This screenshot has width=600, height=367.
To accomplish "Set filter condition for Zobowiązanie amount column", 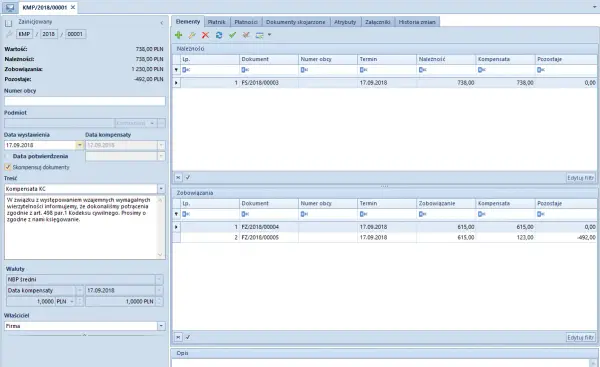I will coord(422,214).
